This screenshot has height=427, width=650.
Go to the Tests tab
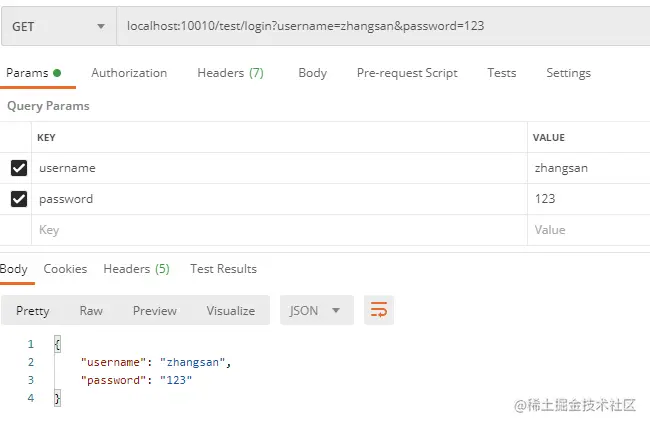click(502, 73)
